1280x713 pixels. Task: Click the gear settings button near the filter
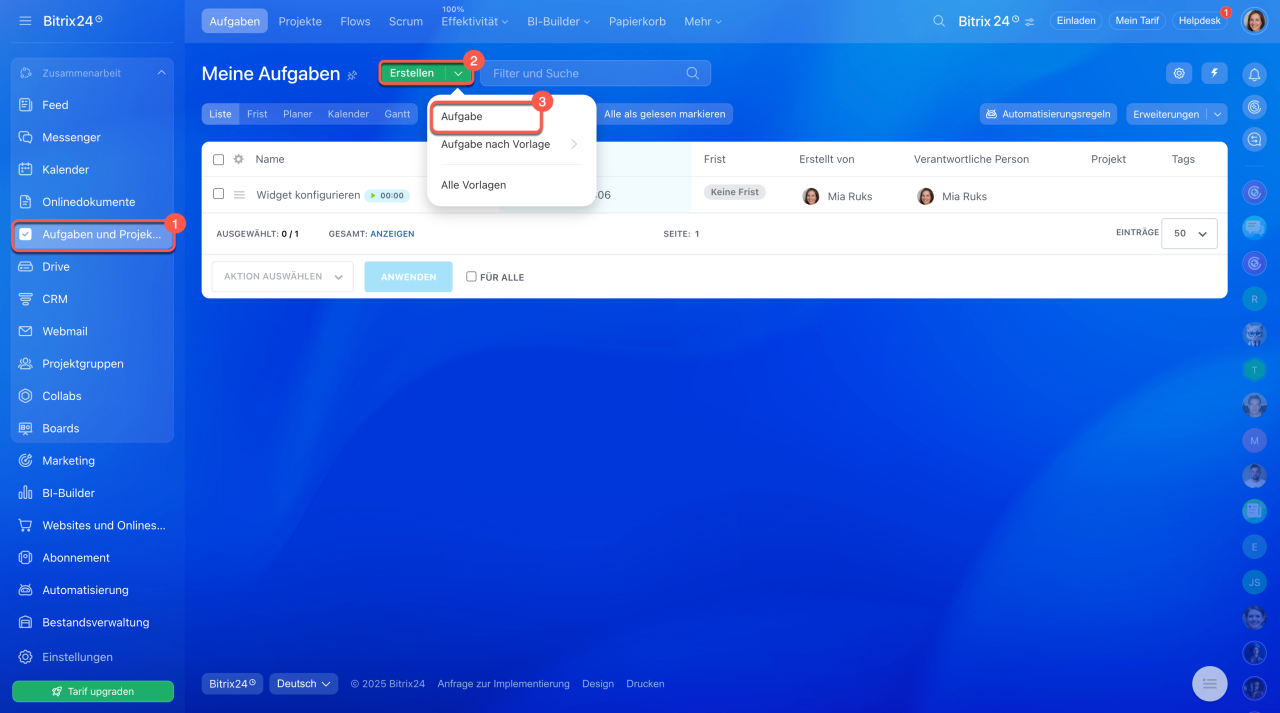(1180, 73)
